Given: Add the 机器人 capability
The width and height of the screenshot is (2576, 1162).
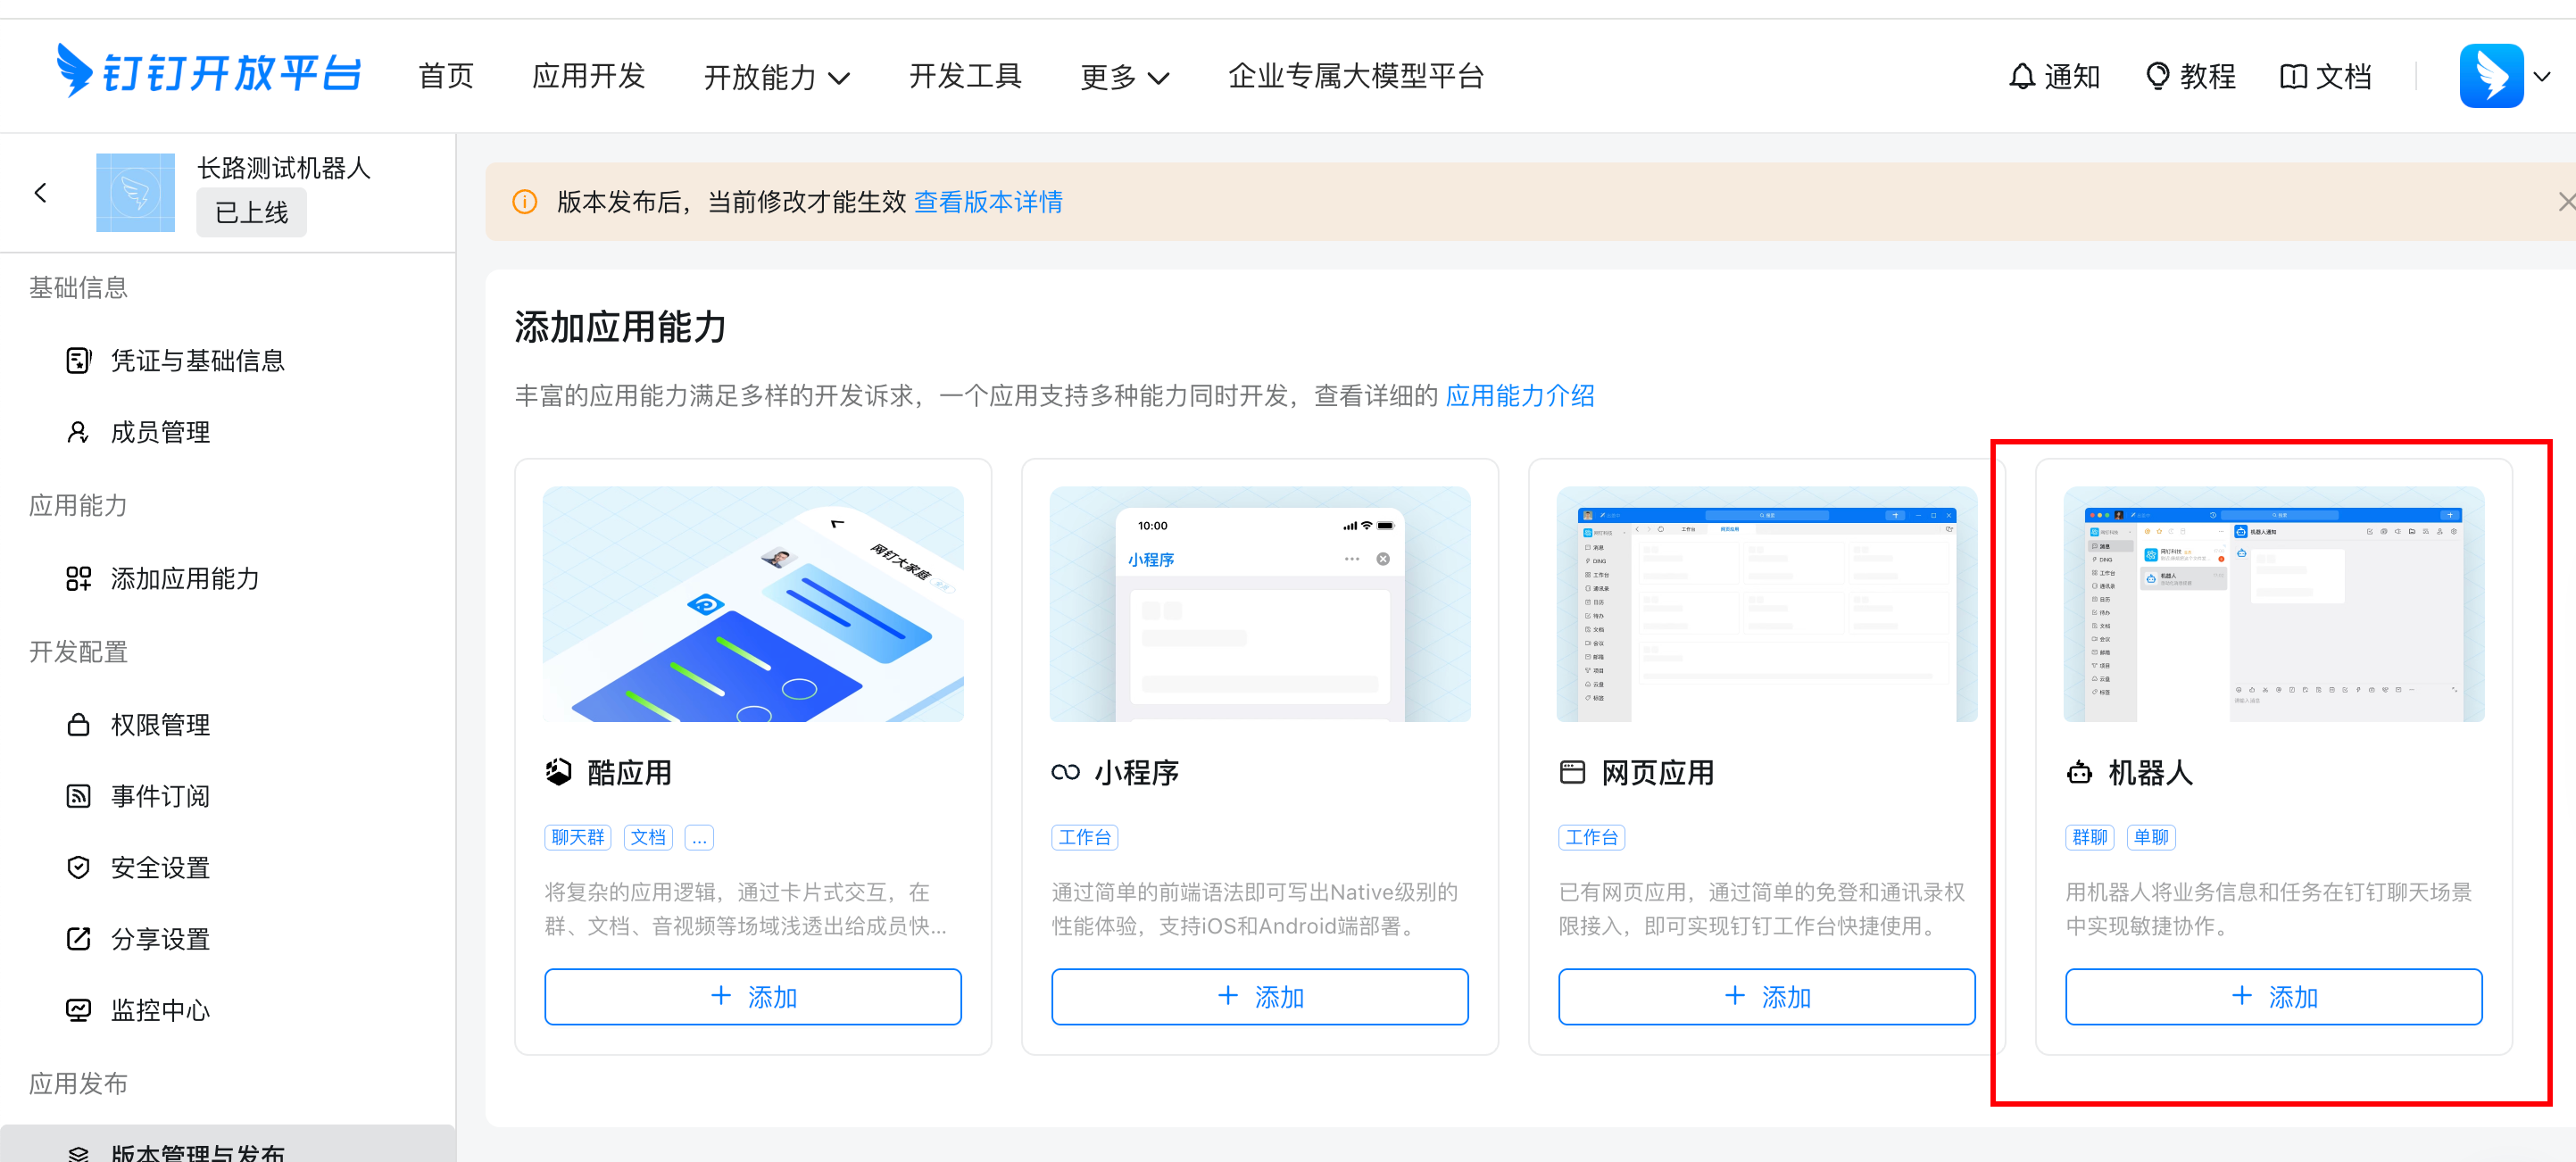Looking at the screenshot, I should 2273,996.
